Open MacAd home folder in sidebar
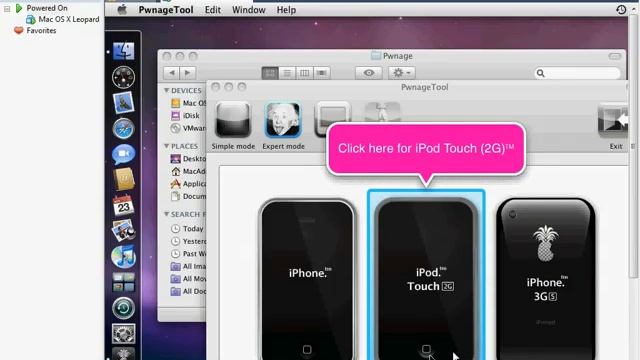640x360 pixels. point(188,171)
